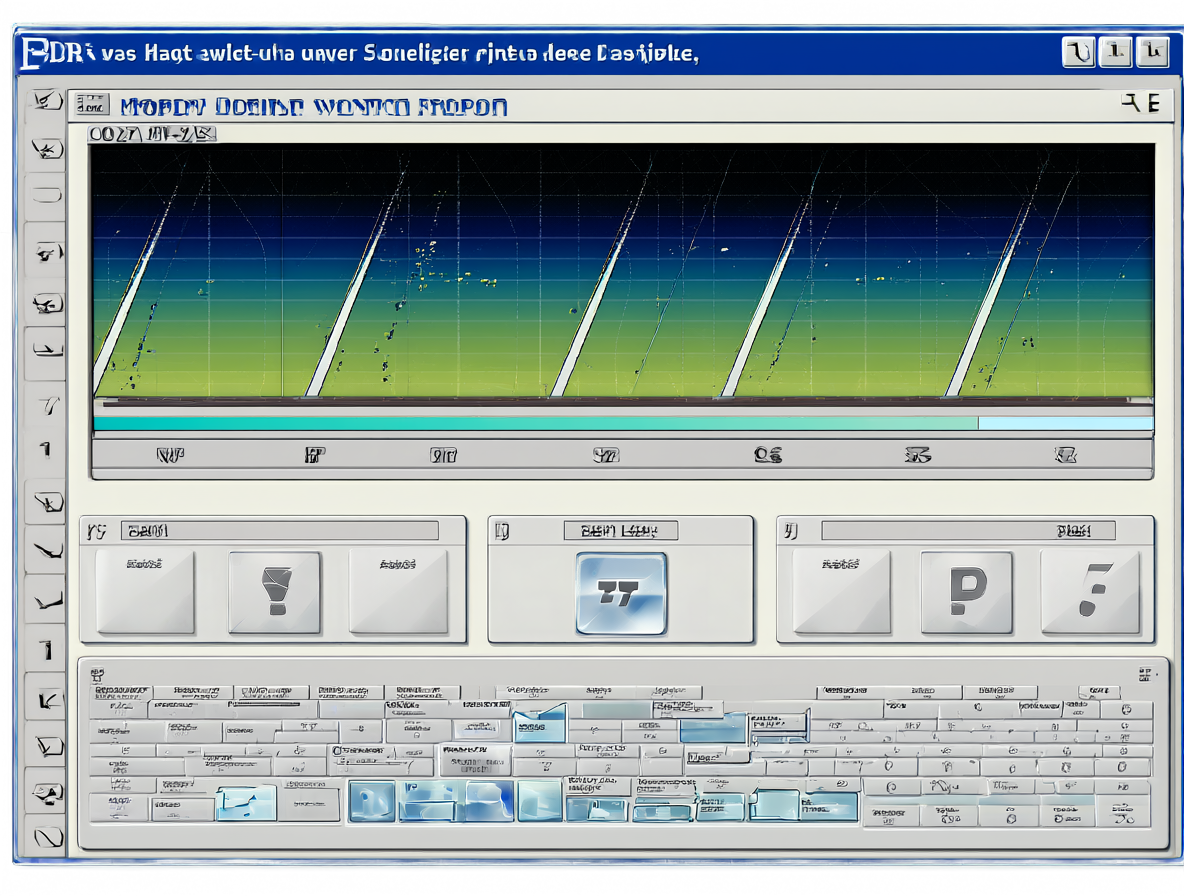The image size is (1184, 896).
Task: Click the small icon at the top-left of the bottom grid panel
Action: click(x=97, y=674)
